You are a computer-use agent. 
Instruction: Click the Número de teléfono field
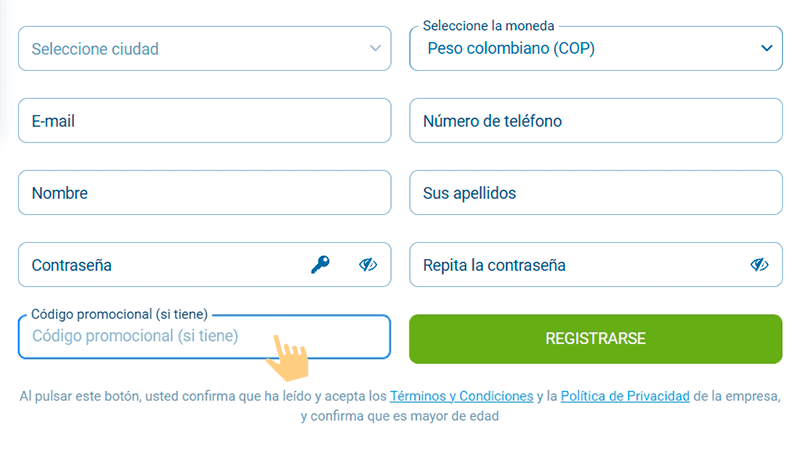(x=595, y=121)
